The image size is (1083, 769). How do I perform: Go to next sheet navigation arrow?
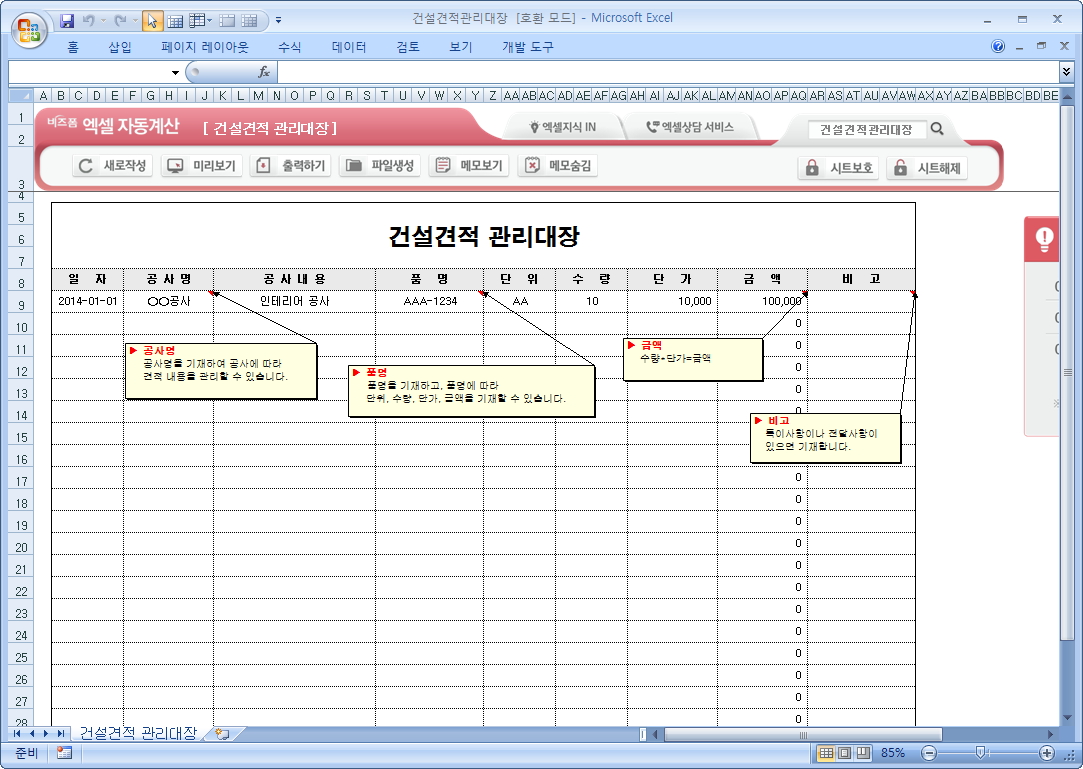coord(46,734)
